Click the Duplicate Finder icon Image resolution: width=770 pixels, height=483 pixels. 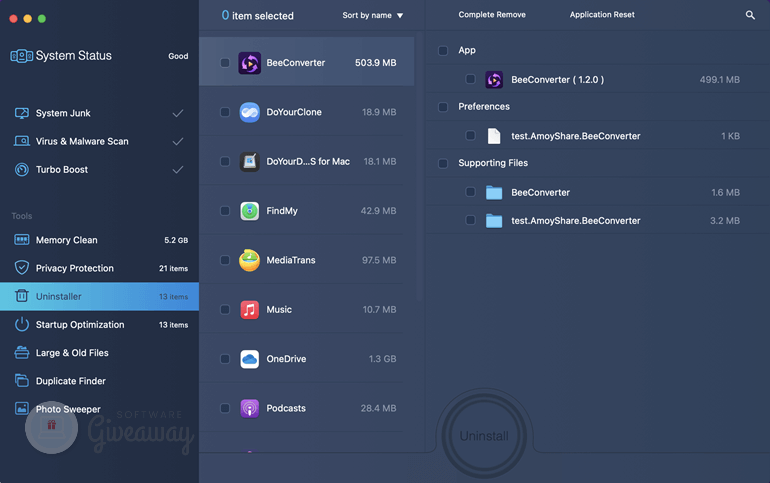pos(22,380)
